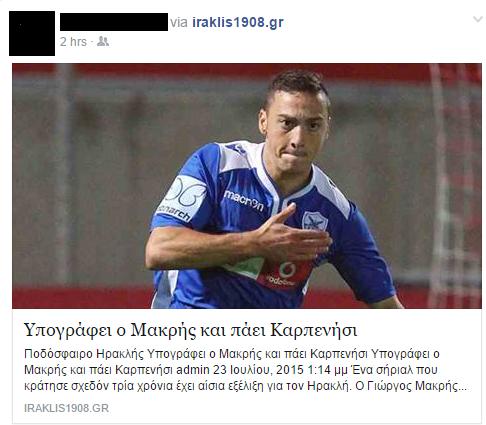Click the word via in the post header
486x425 pixels.
(x=179, y=22)
